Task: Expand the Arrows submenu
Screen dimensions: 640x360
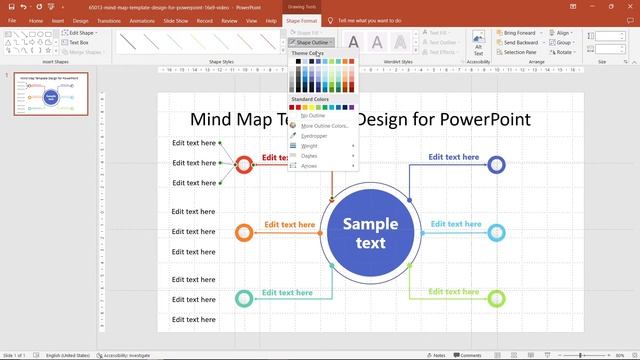Action: (323, 166)
